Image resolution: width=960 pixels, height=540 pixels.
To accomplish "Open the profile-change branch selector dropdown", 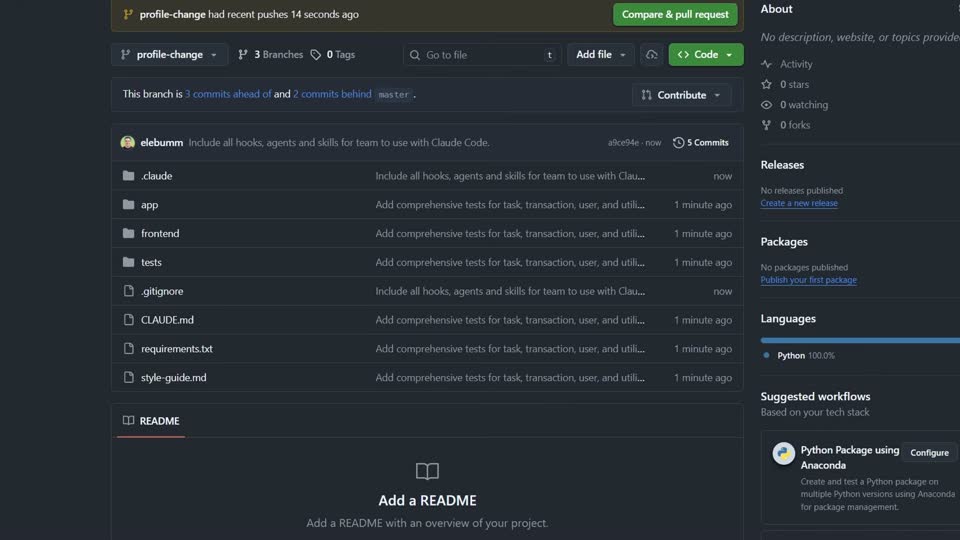I will coord(170,54).
